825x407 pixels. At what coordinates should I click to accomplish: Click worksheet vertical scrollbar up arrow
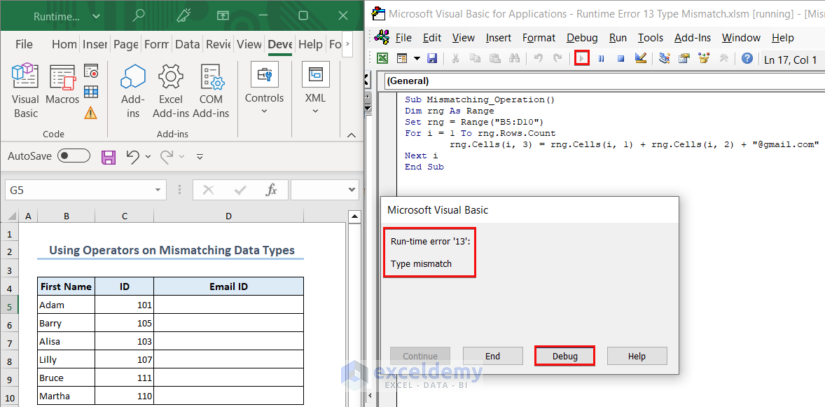coord(355,216)
